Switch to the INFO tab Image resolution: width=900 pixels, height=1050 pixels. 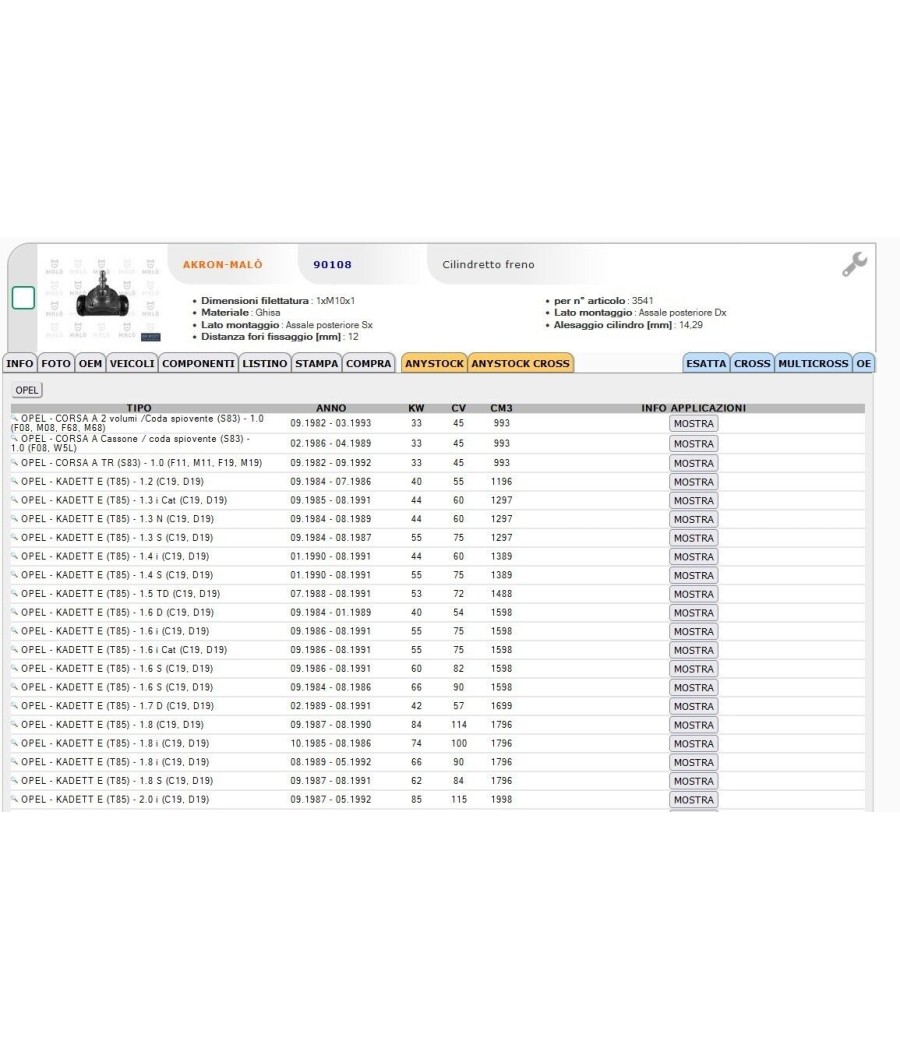click(19, 364)
